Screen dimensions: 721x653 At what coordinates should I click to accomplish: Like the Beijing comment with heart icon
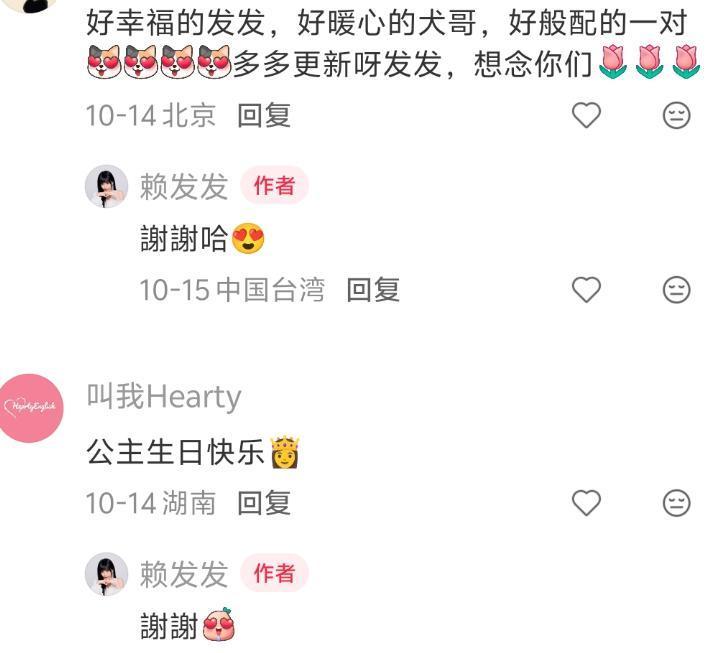click(x=586, y=115)
